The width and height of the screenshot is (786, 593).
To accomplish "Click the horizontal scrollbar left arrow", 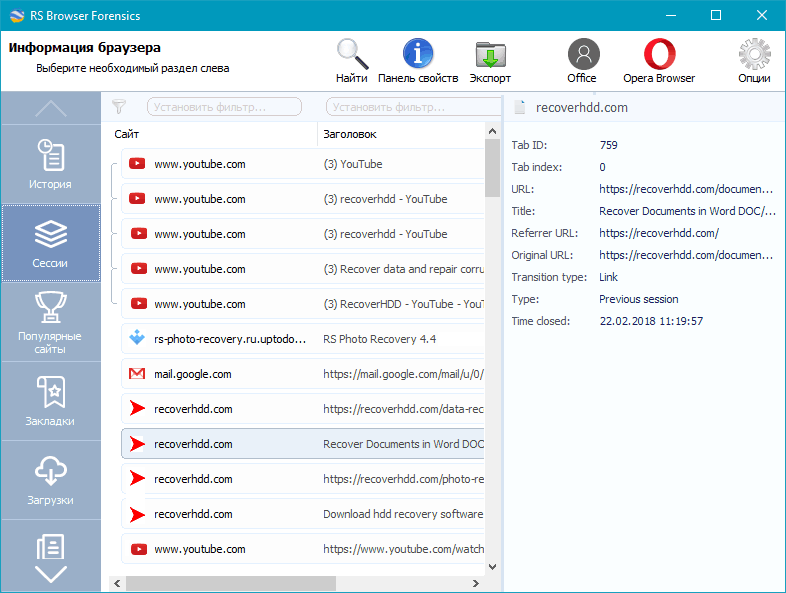I will 117,583.
